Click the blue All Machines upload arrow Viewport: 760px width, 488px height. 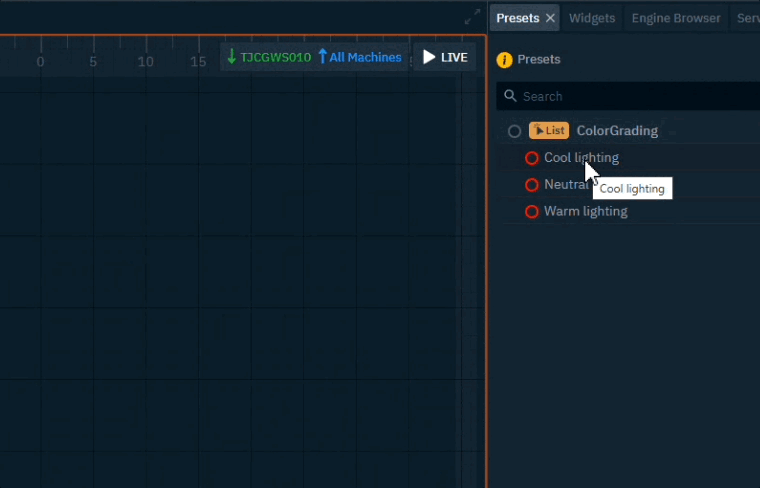(323, 57)
